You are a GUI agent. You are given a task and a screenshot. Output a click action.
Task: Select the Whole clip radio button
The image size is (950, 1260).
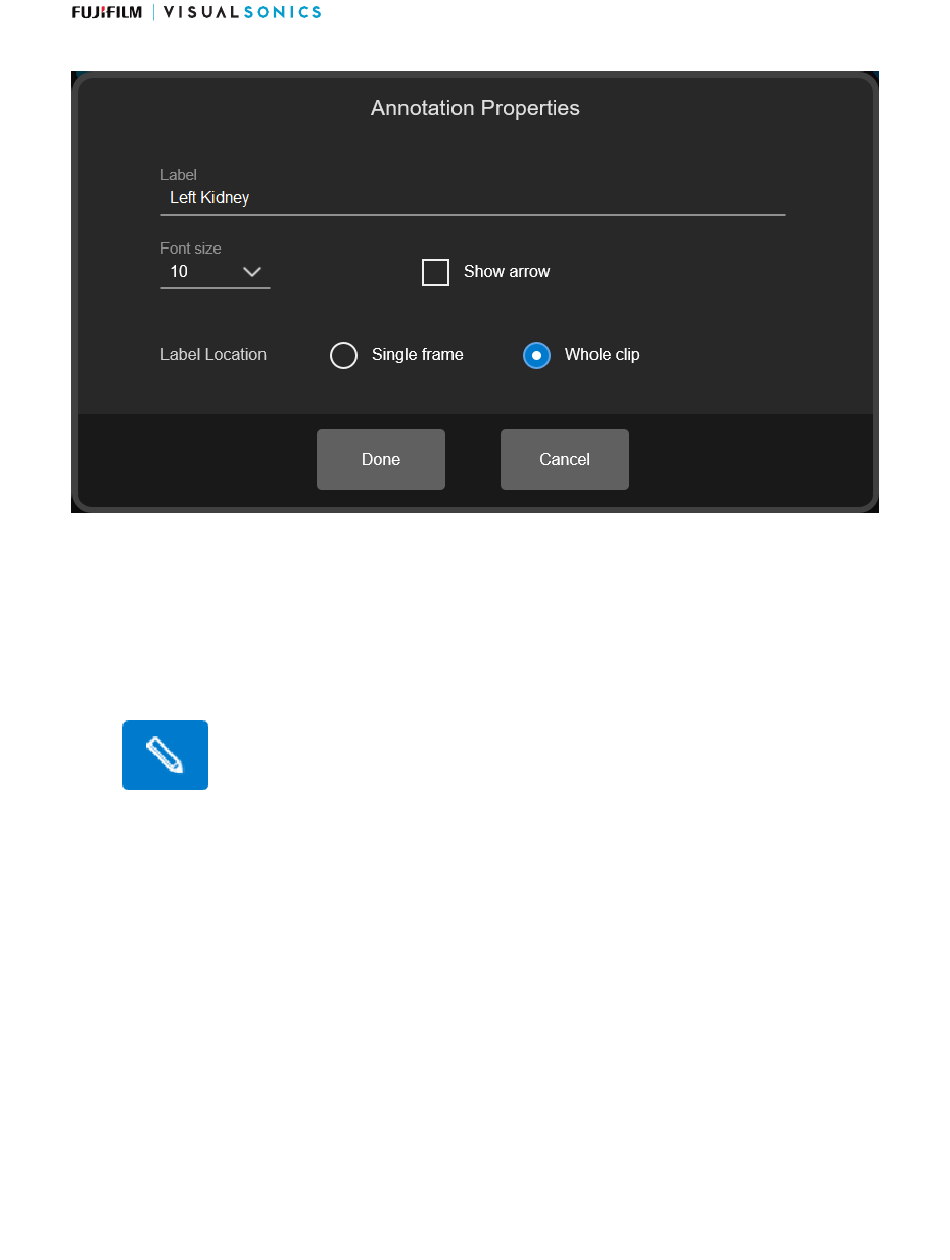[x=537, y=355]
